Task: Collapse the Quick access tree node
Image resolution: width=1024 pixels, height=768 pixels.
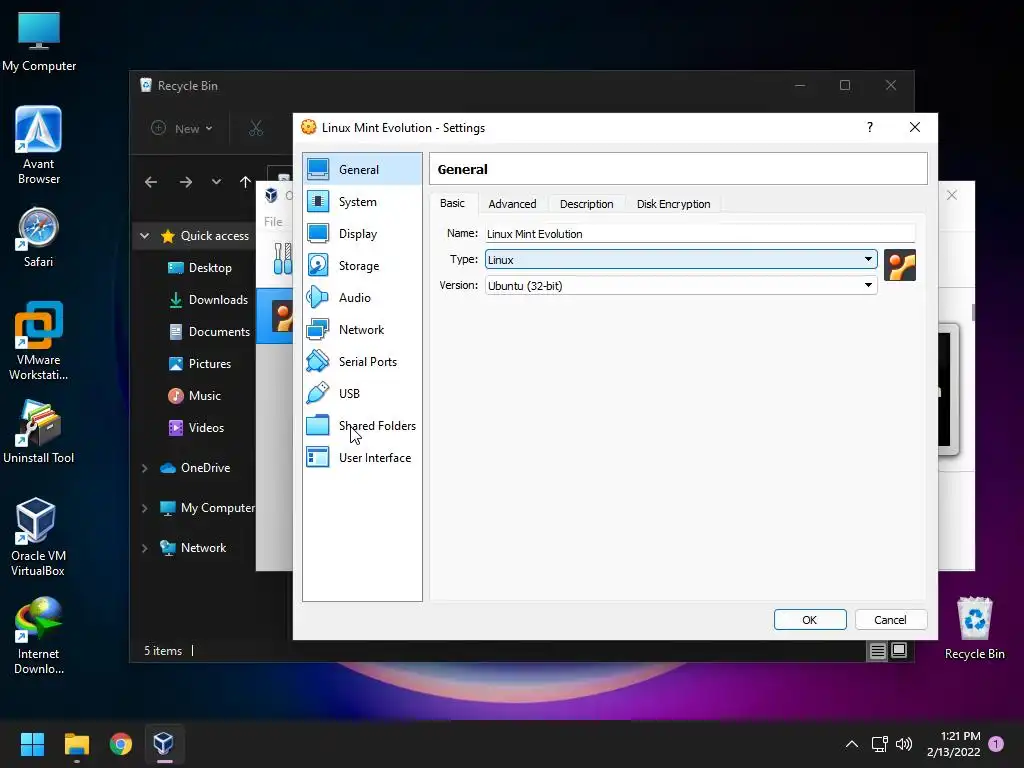Action: pos(144,236)
